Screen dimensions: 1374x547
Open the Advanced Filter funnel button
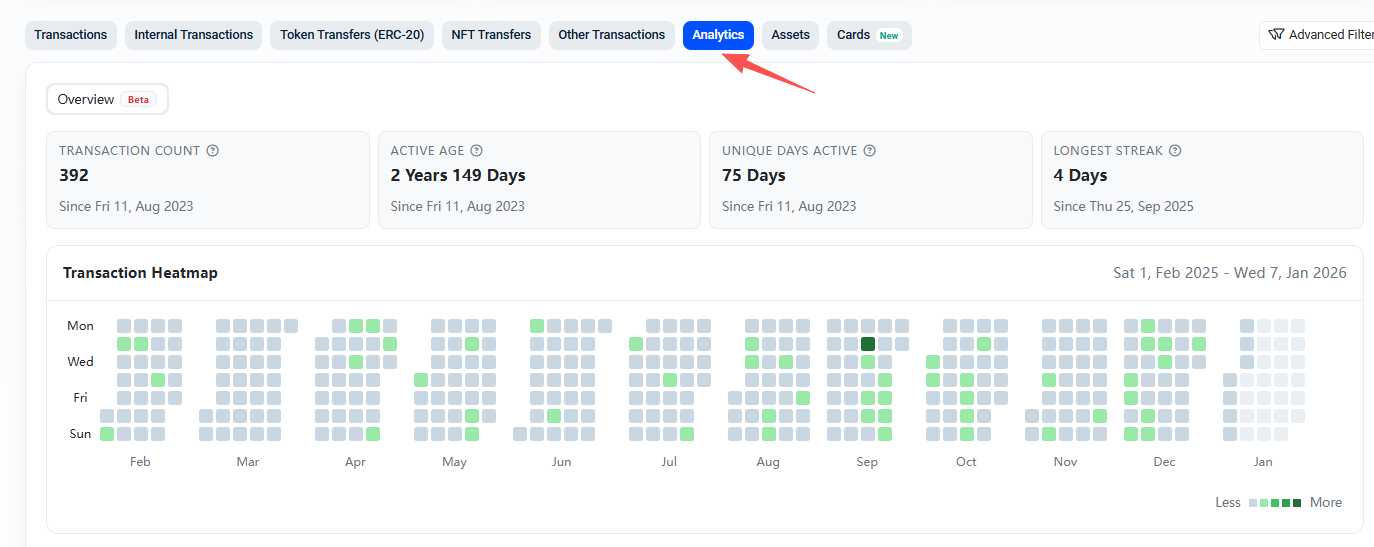click(1318, 35)
